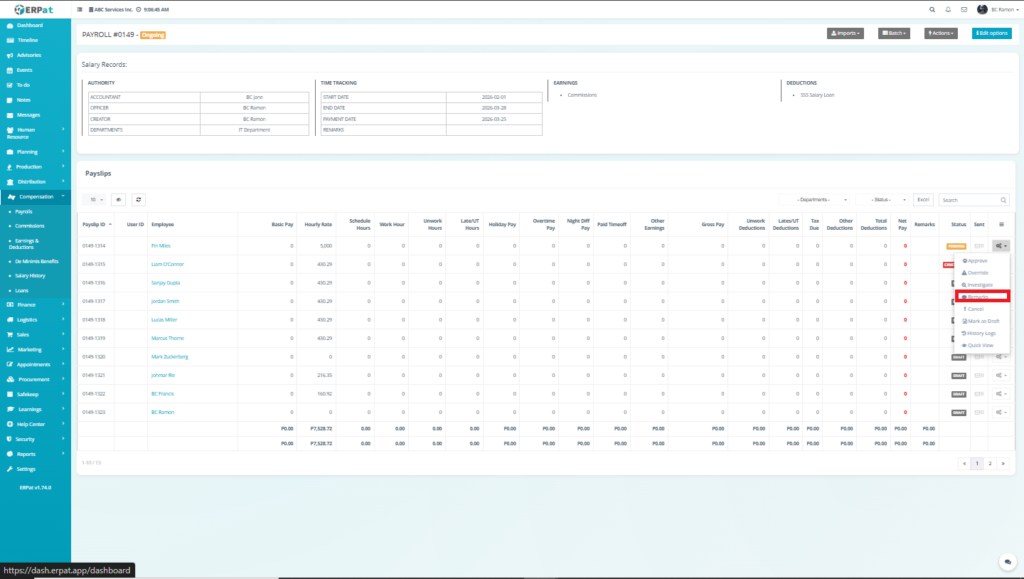Click the Edit options button
The width and height of the screenshot is (1024, 579).
tap(991, 33)
